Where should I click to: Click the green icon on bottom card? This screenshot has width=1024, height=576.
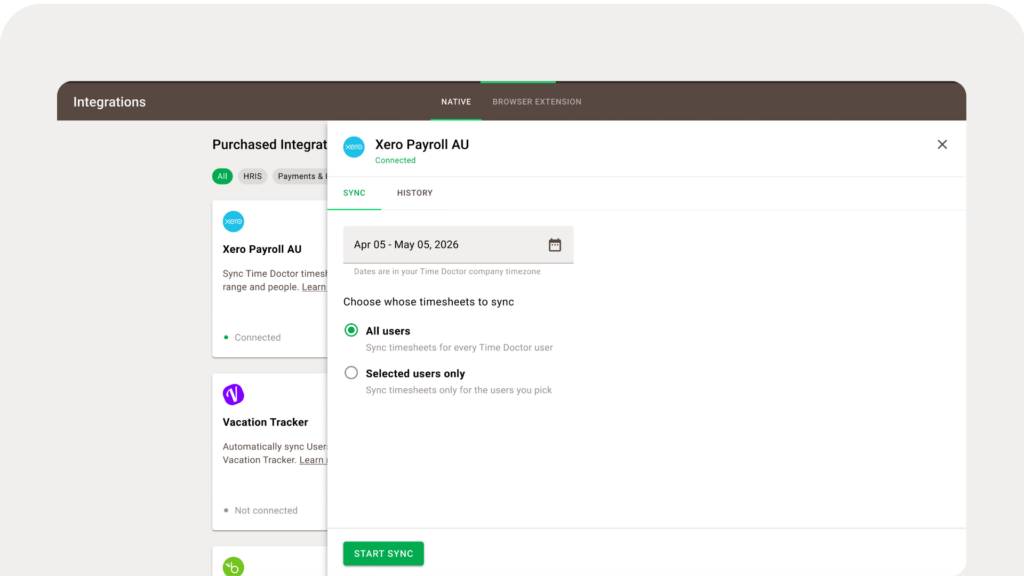[233, 566]
